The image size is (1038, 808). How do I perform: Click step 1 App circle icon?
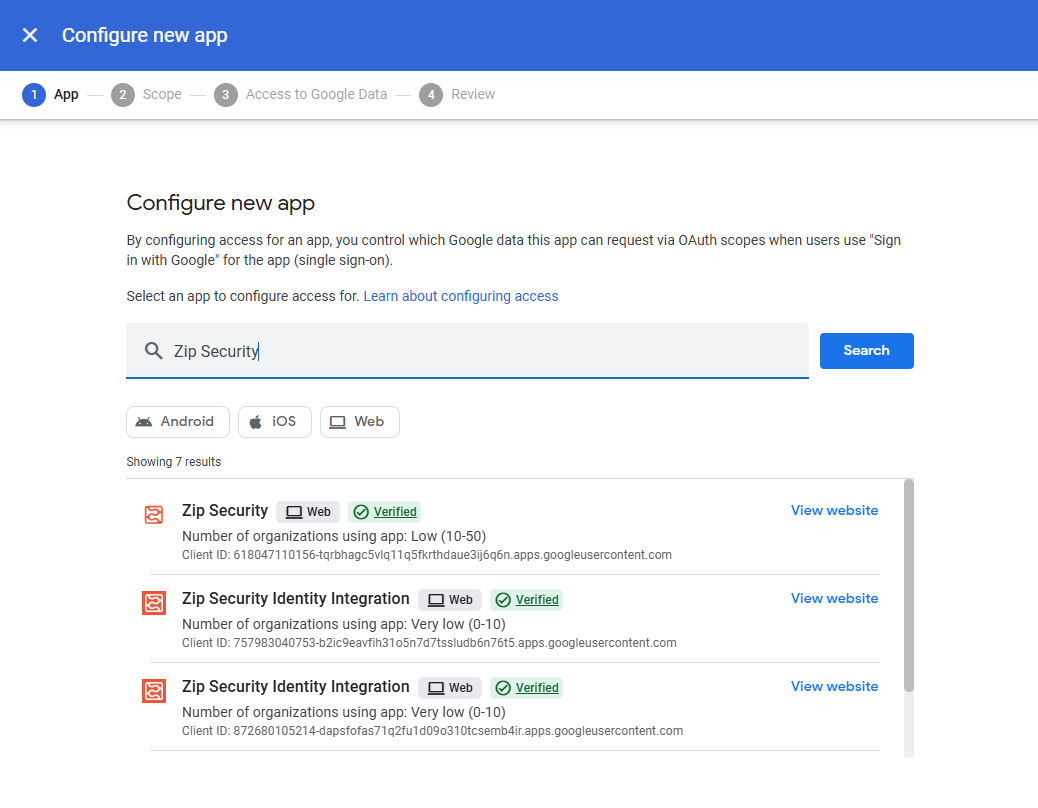[34, 95]
